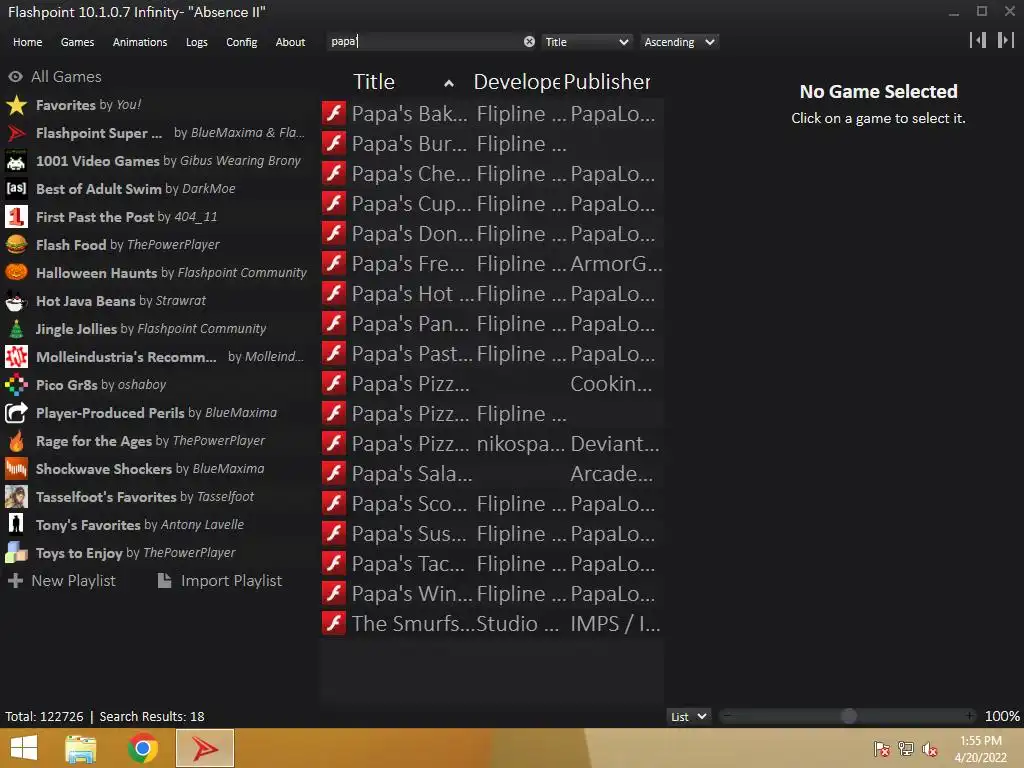The width and height of the screenshot is (1024, 768).
Task: Select the Papa's Cheeseria game row
Action: [492, 173]
